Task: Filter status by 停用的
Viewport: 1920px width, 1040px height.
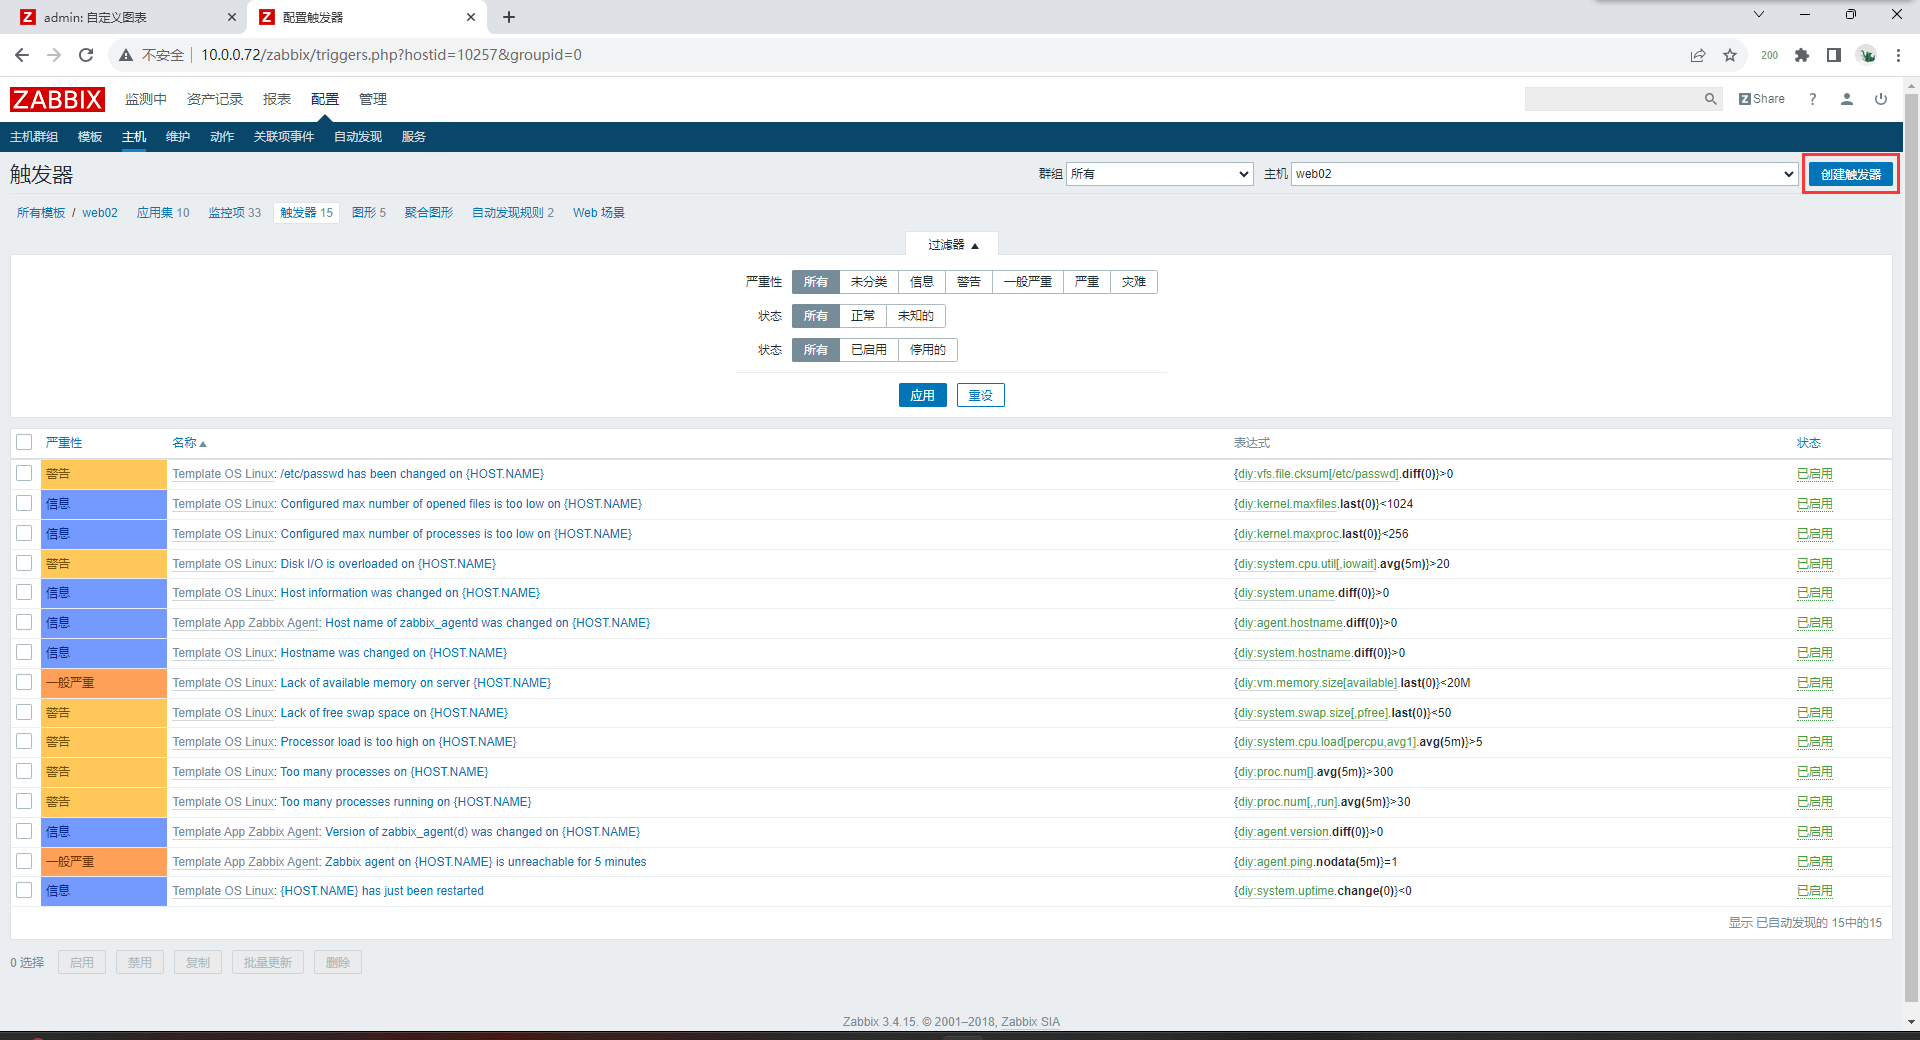Action: [x=928, y=350]
